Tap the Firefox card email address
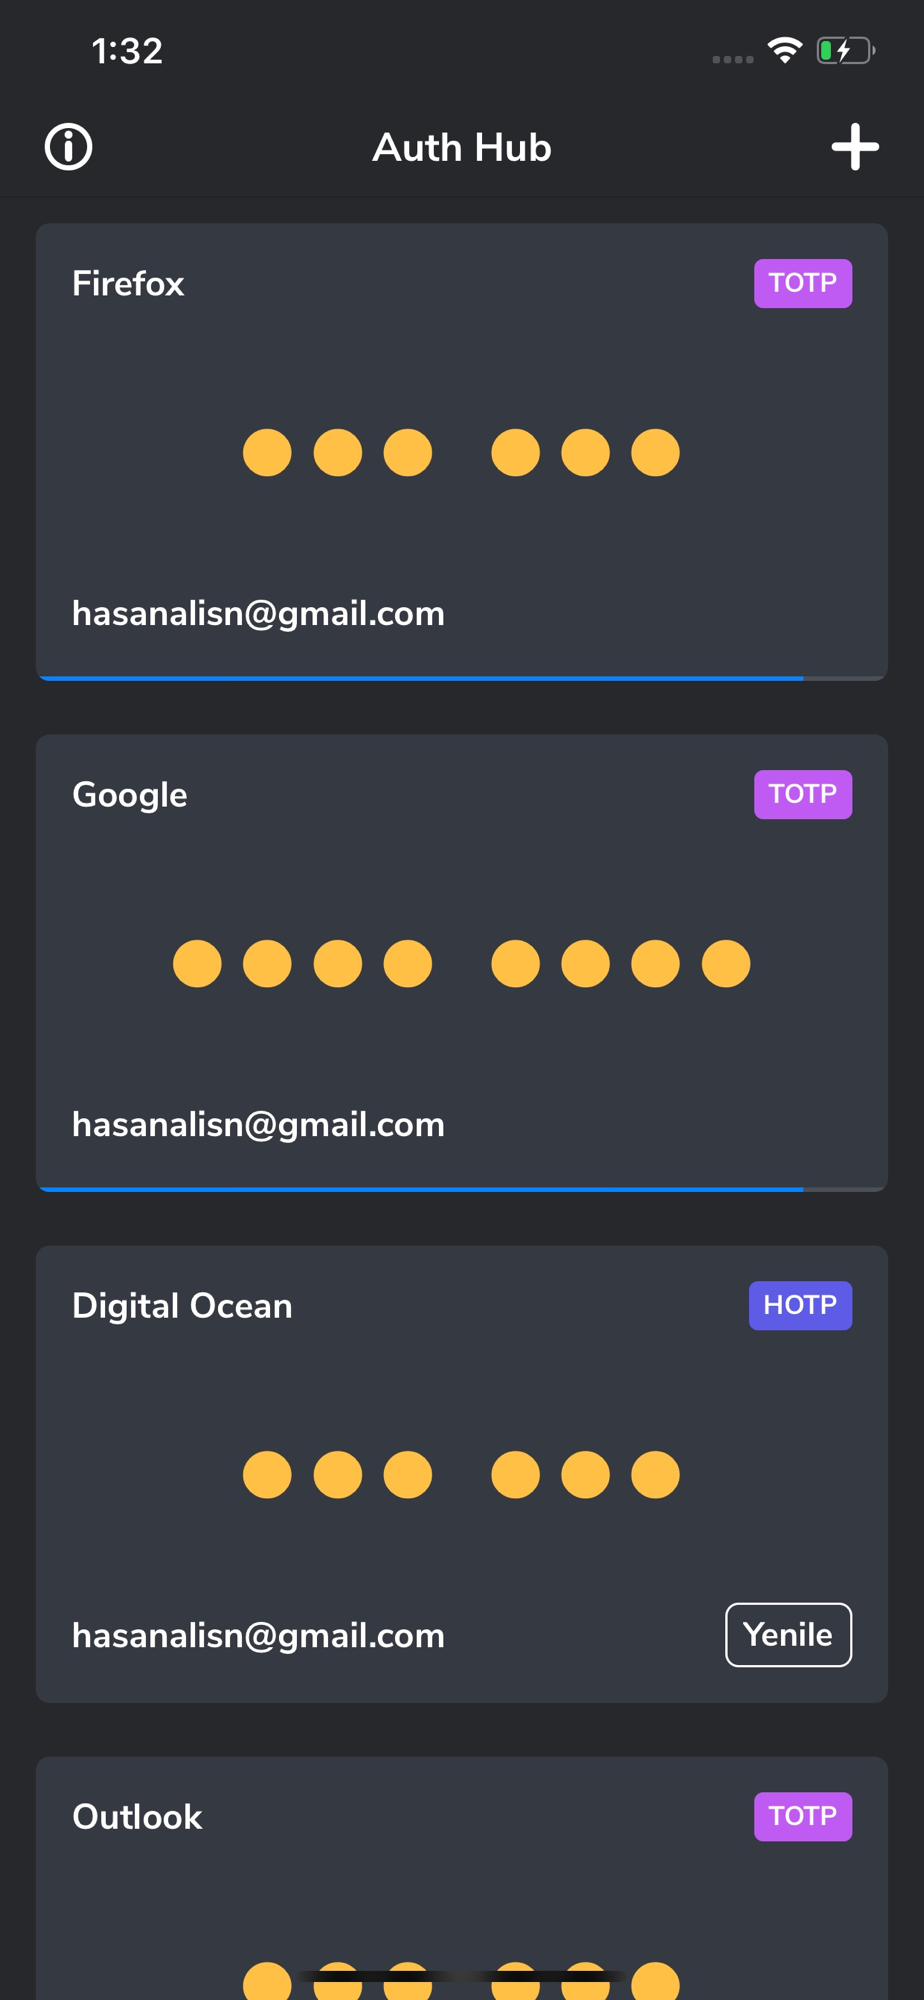 258,614
